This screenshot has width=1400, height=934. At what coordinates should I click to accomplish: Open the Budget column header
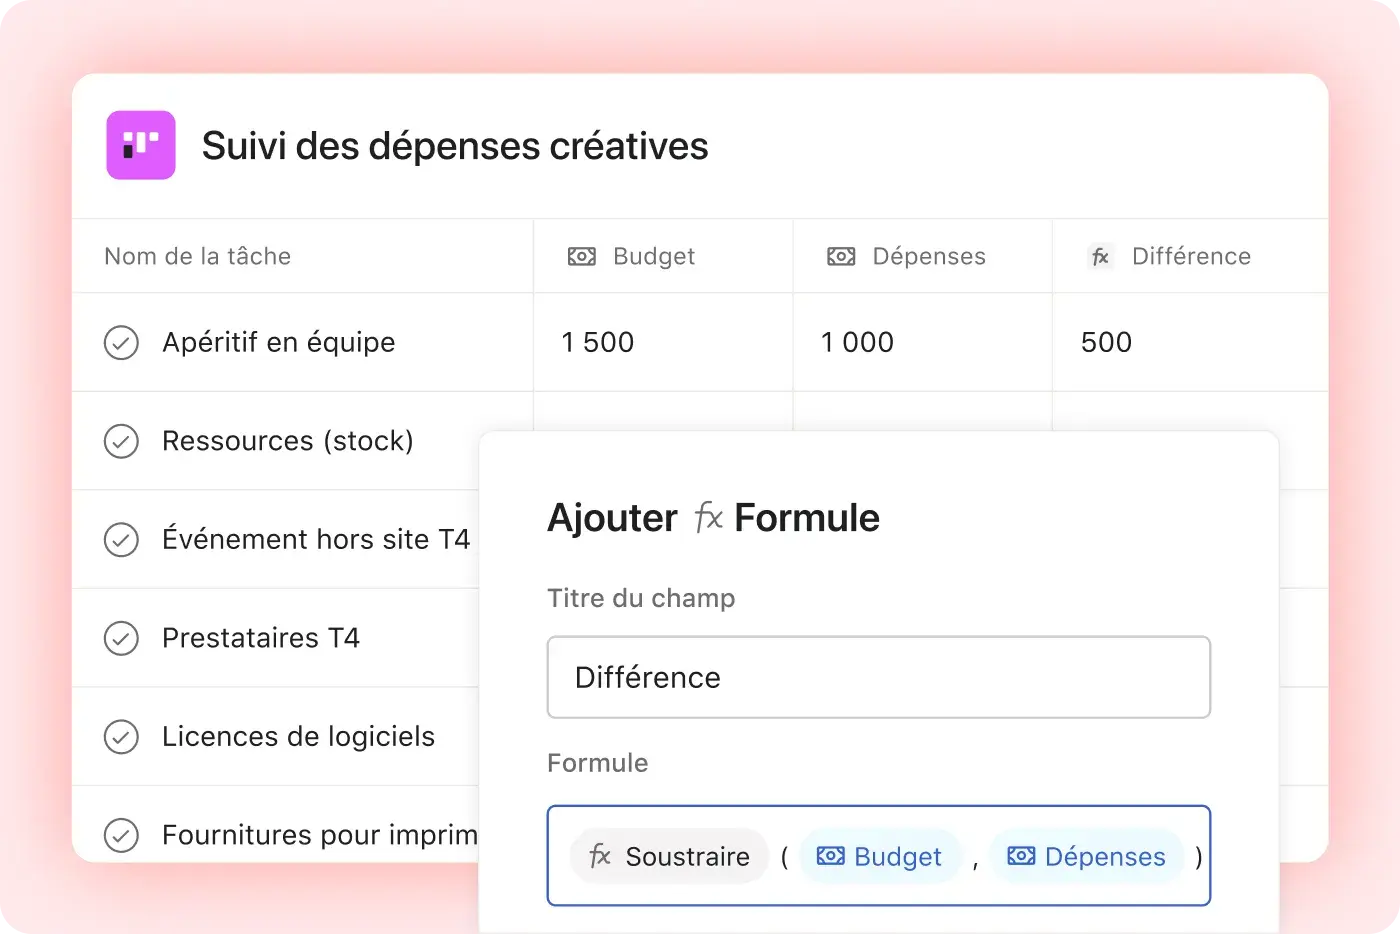[663, 256]
